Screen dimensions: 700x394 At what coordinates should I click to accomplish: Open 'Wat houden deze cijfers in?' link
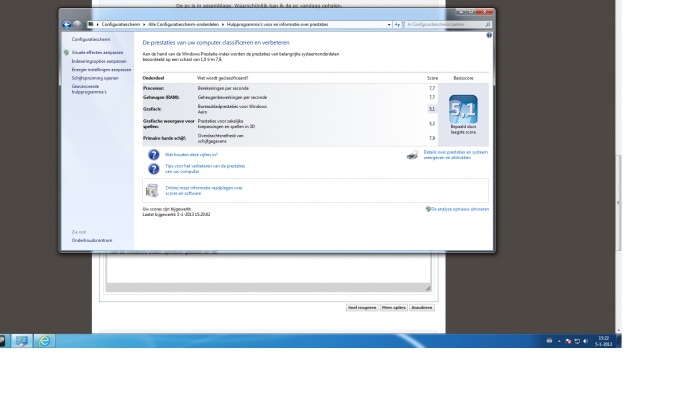(x=192, y=155)
